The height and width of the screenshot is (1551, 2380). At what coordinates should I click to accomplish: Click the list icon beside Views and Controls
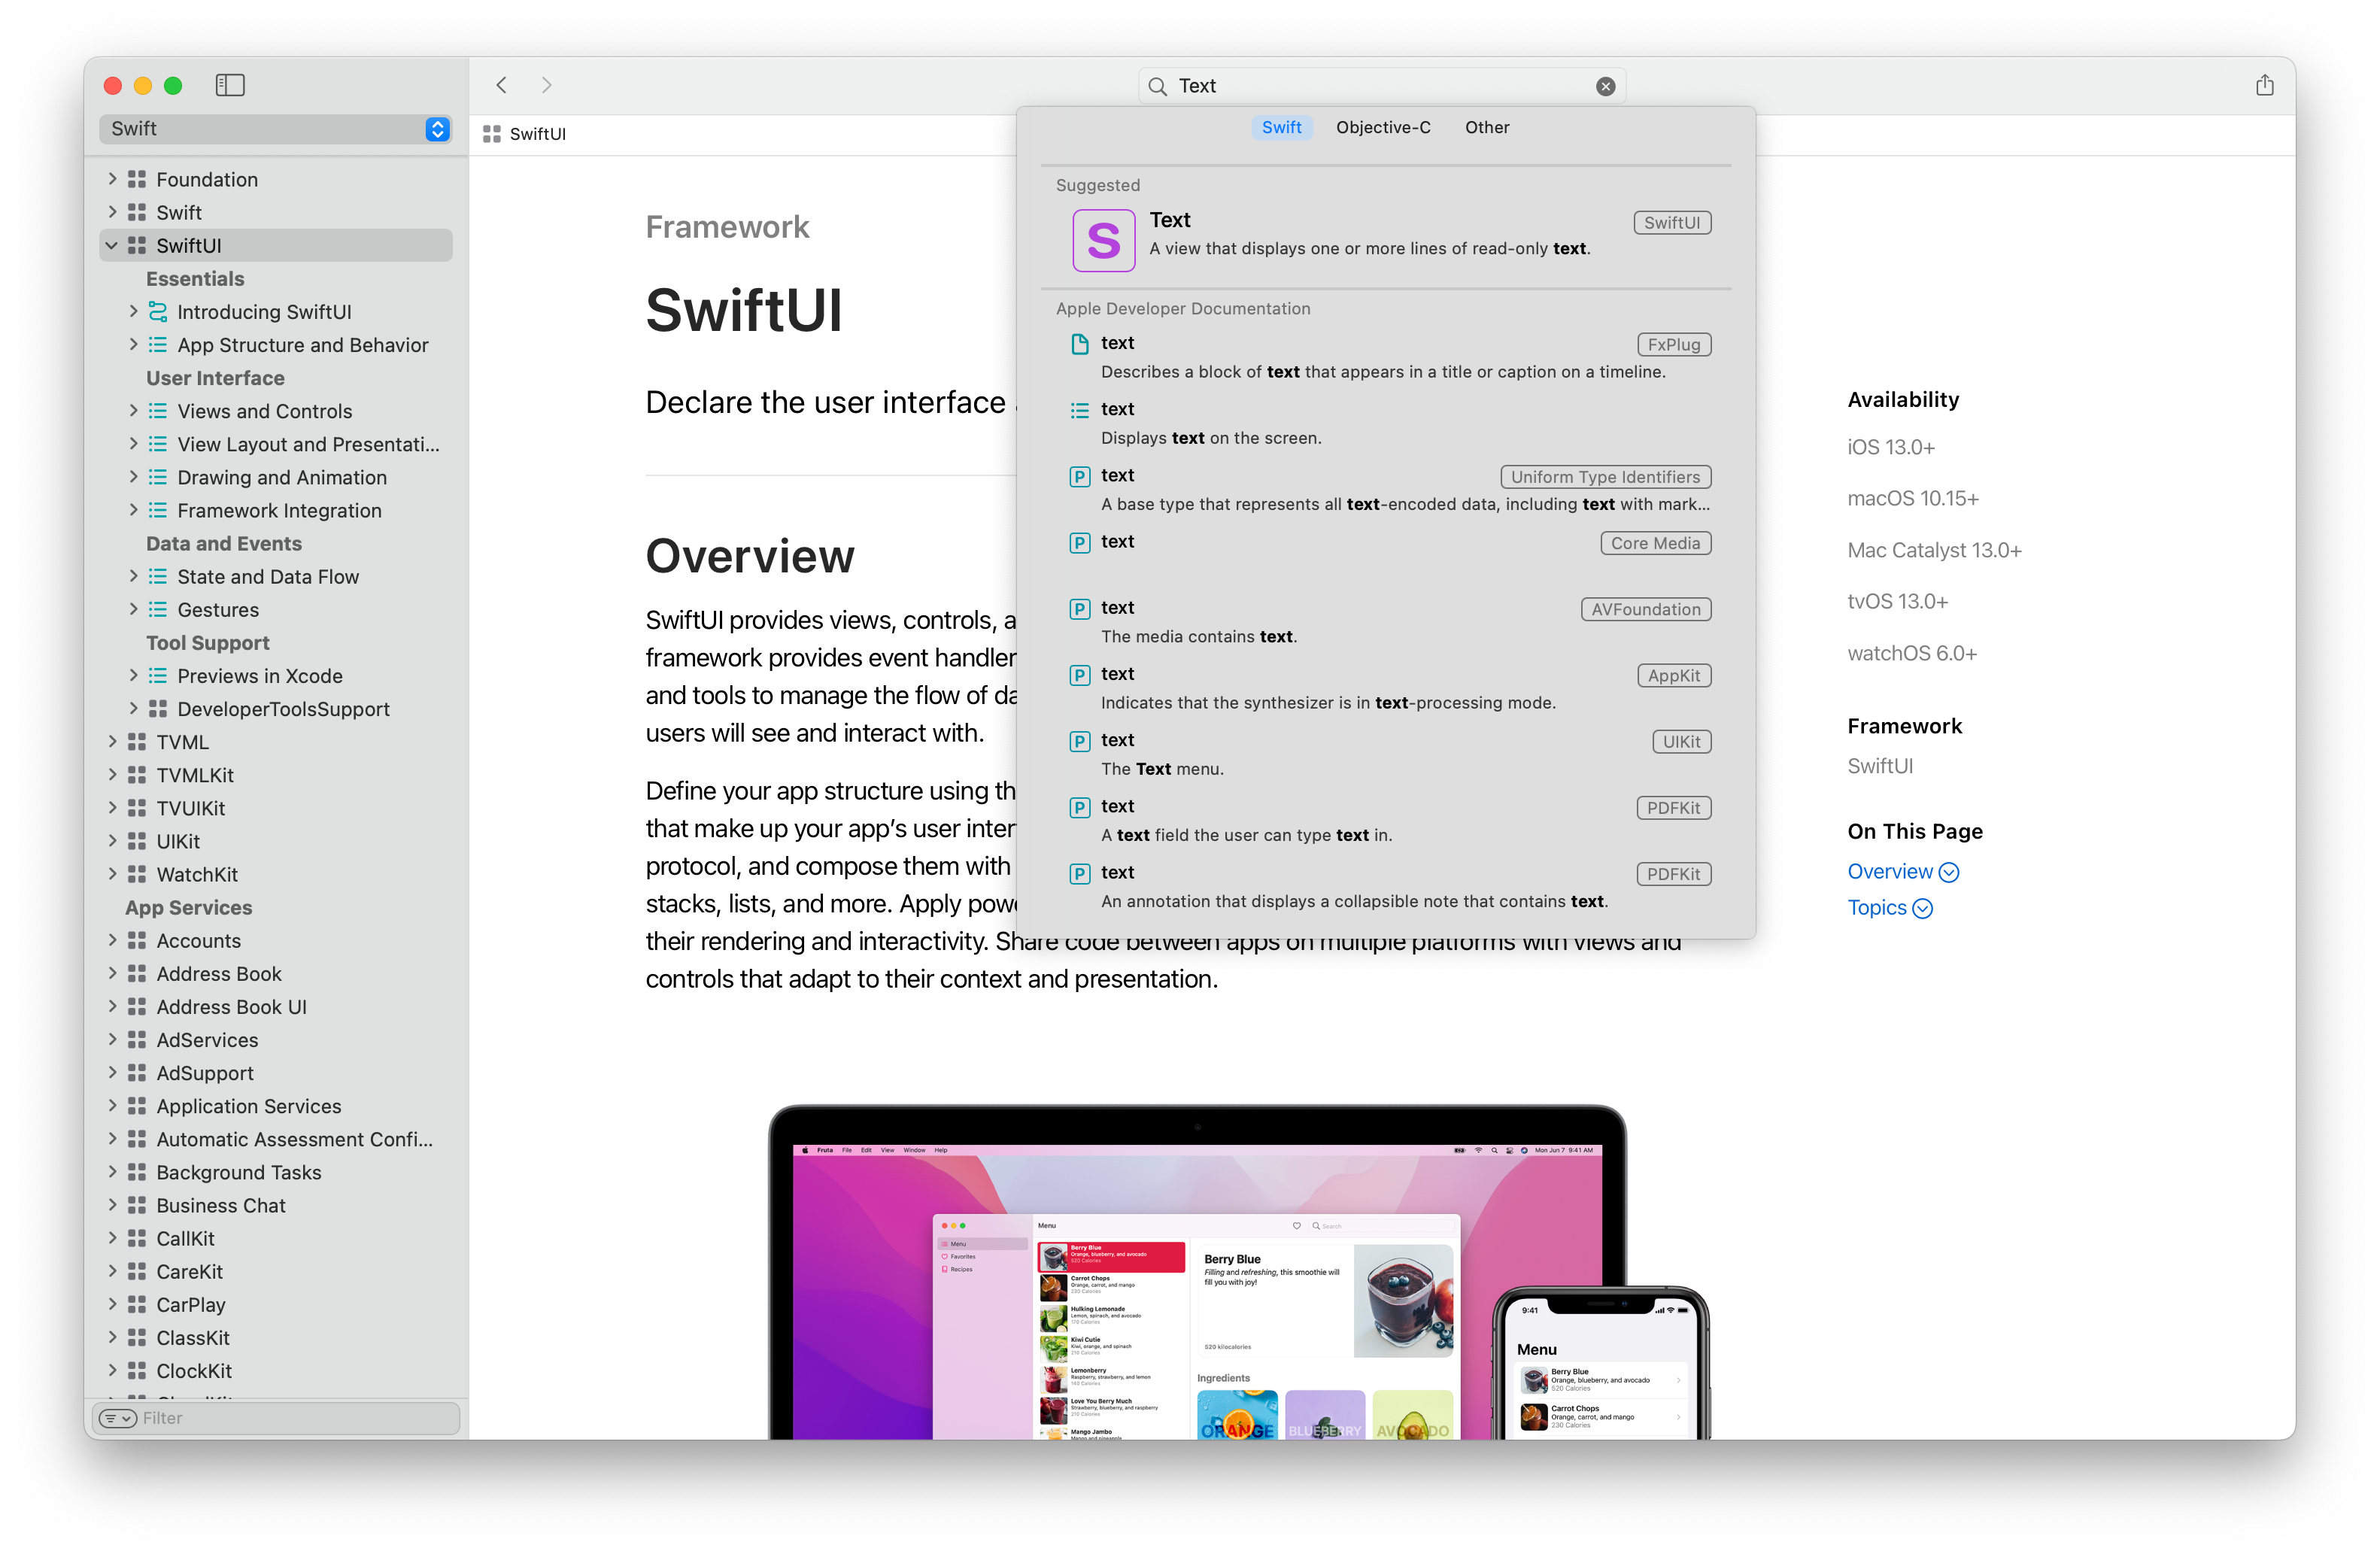[x=159, y=411]
